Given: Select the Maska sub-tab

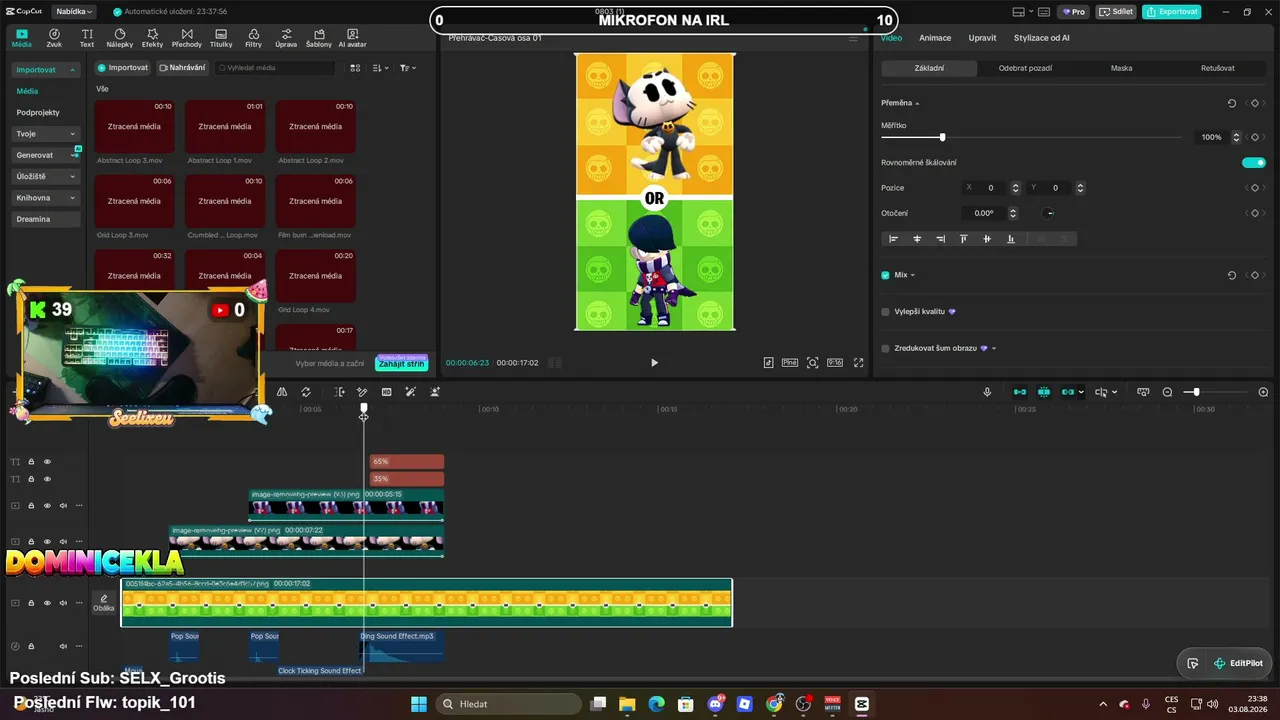Looking at the screenshot, I should pos(1122,68).
